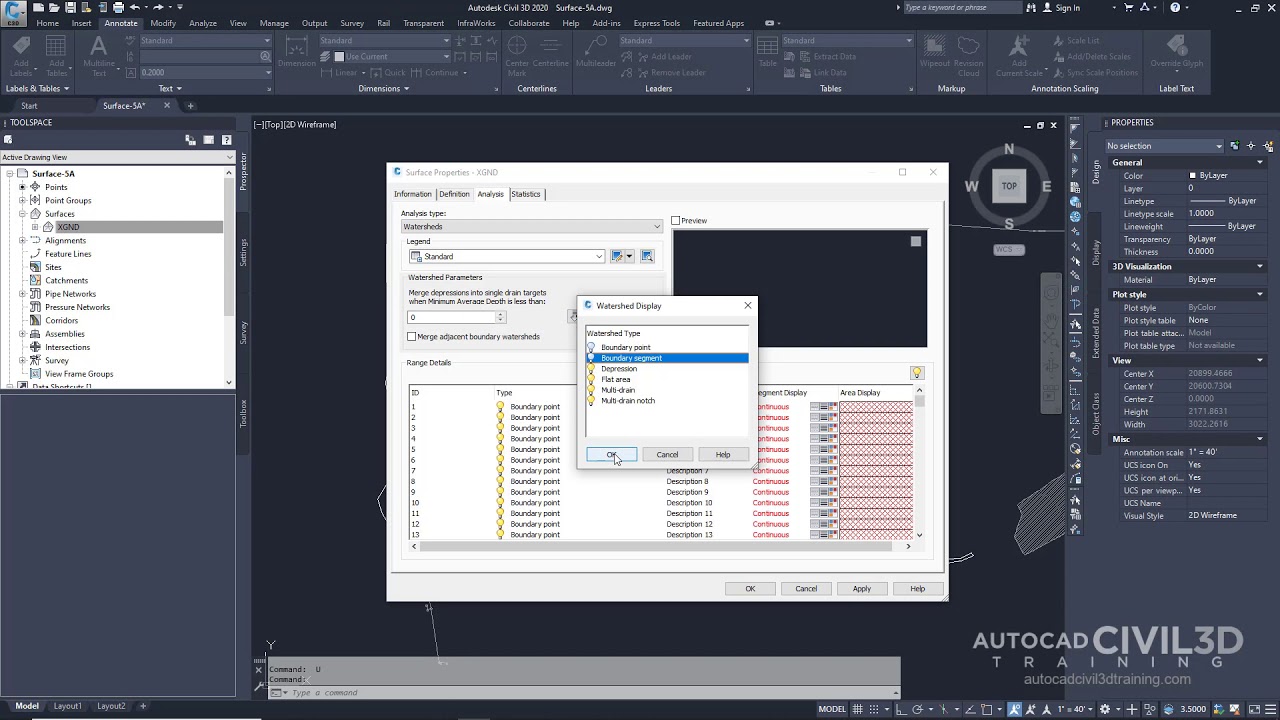The width and height of the screenshot is (1280, 720).
Task: Open the No selection dropdown in Properties
Action: 1164,146
